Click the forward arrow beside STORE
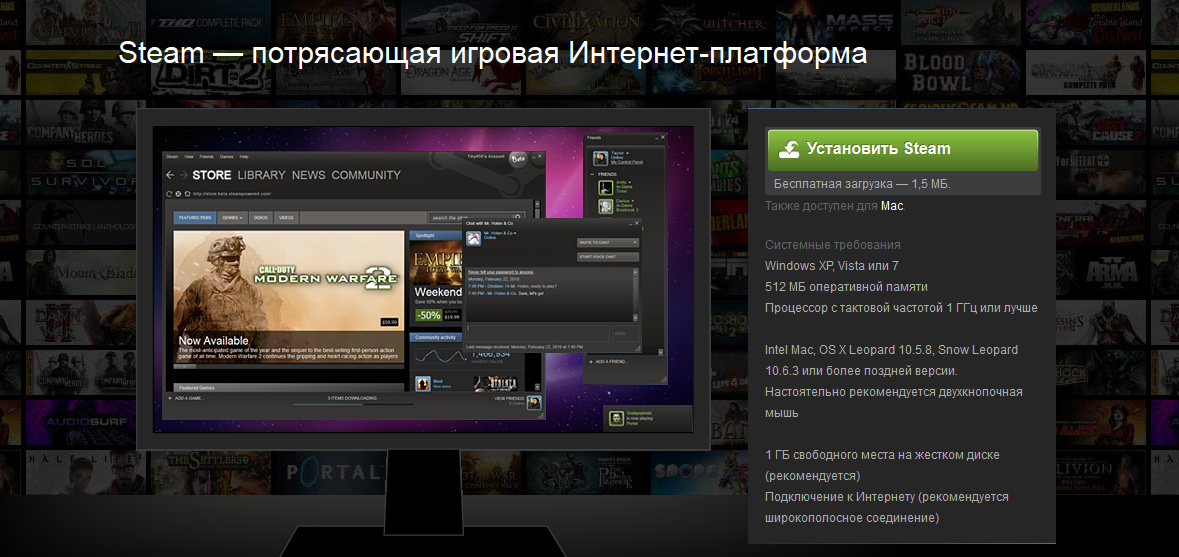The height and width of the screenshot is (557, 1179). click(x=183, y=175)
